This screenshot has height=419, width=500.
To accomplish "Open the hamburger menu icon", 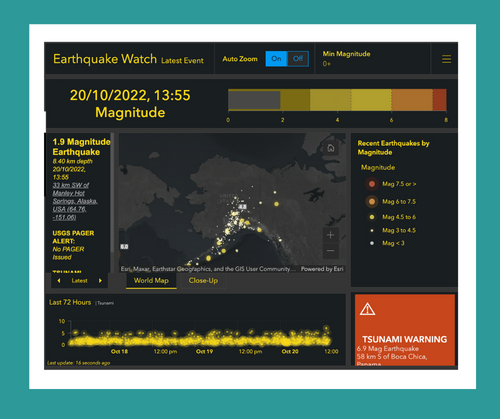I will [x=446, y=59].
